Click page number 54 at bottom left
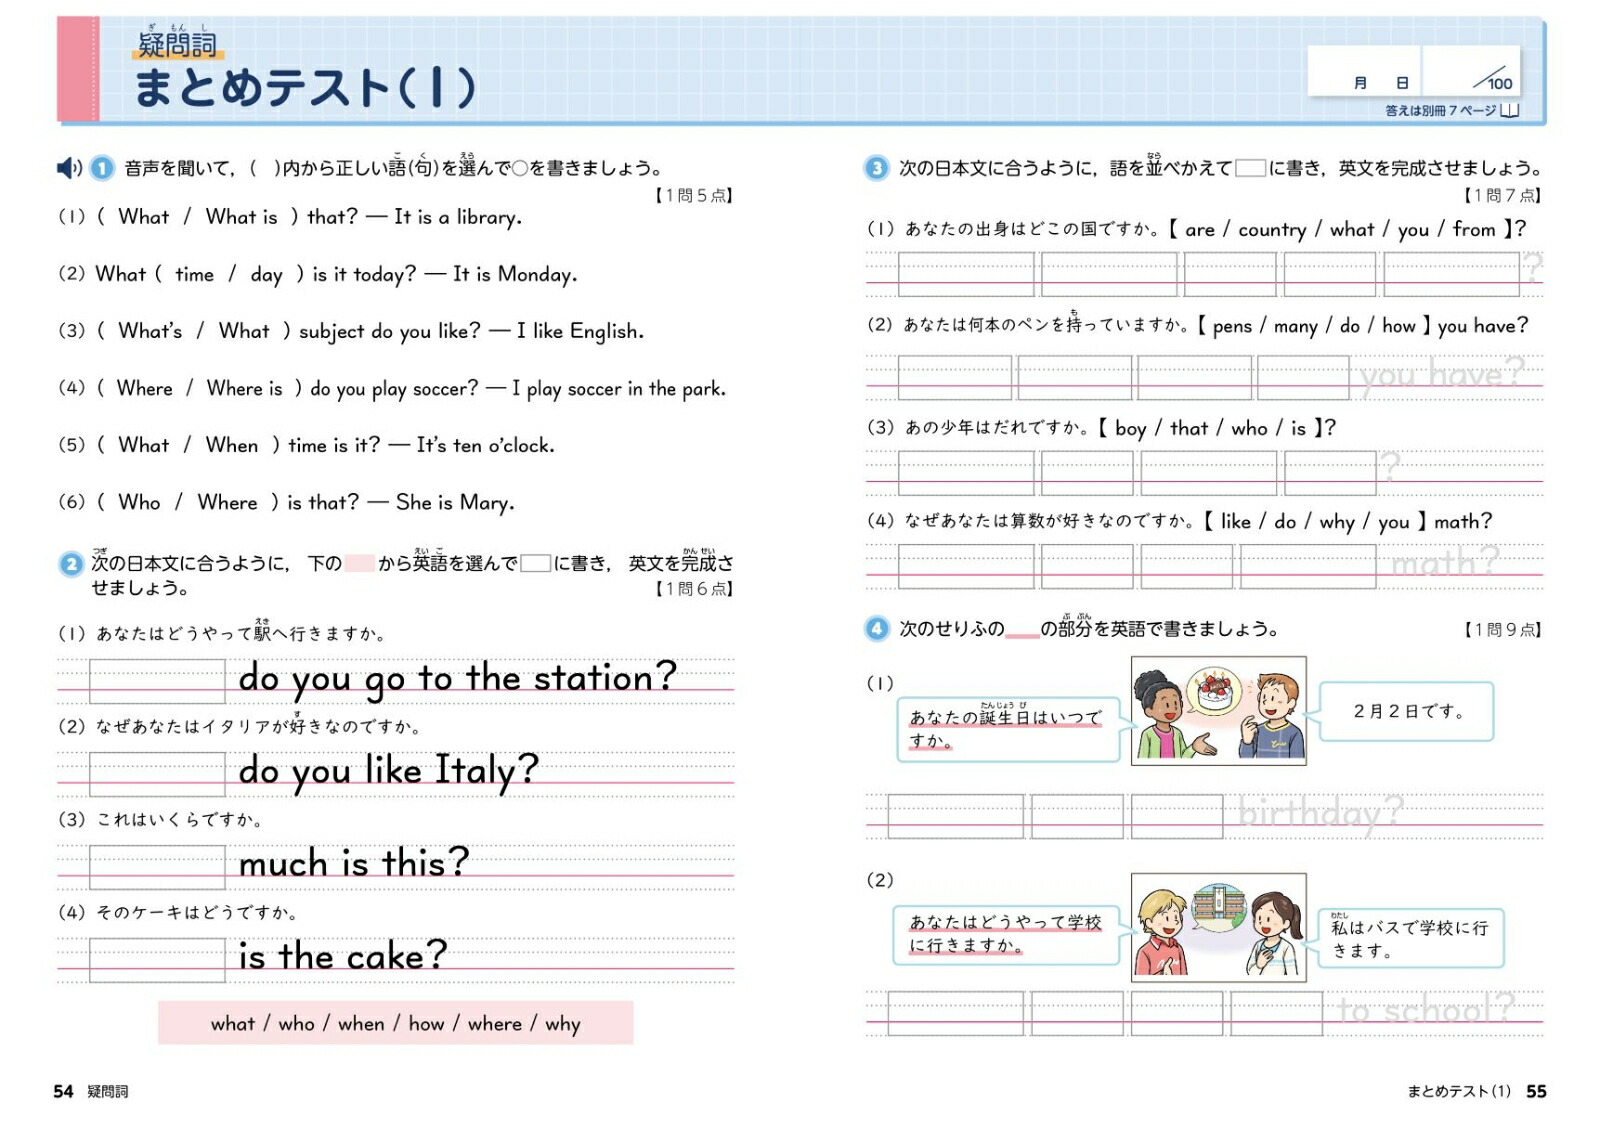The image size is (1600, 1129). click(62, 1093)
